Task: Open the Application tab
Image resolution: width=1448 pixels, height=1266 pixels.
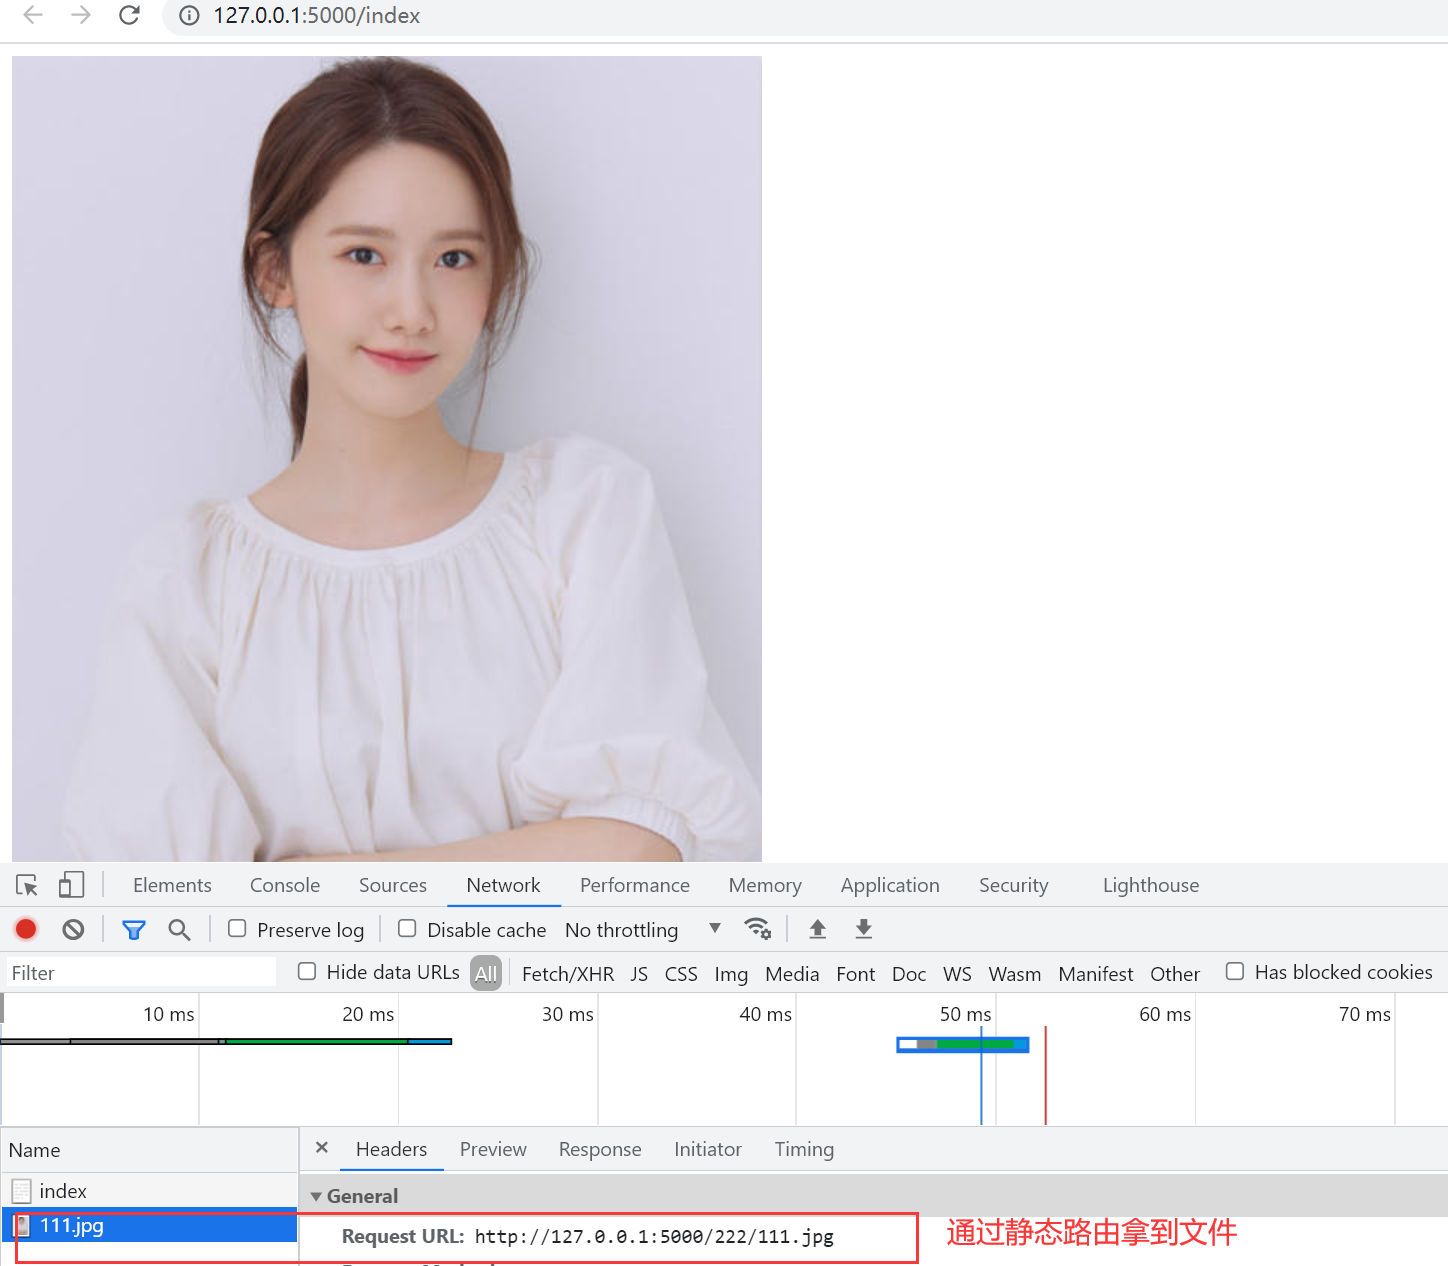Action: tap(890, 885)
